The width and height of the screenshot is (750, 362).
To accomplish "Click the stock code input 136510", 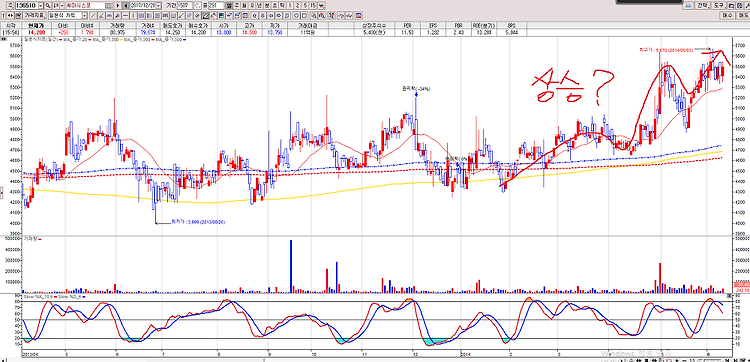I will tap(26, 5).
